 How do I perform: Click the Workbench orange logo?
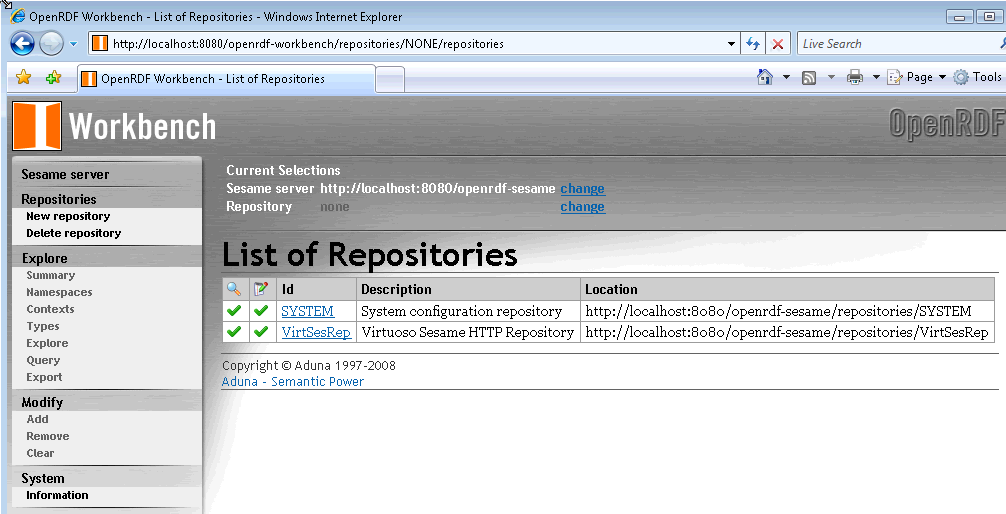(x=37, y=126)
